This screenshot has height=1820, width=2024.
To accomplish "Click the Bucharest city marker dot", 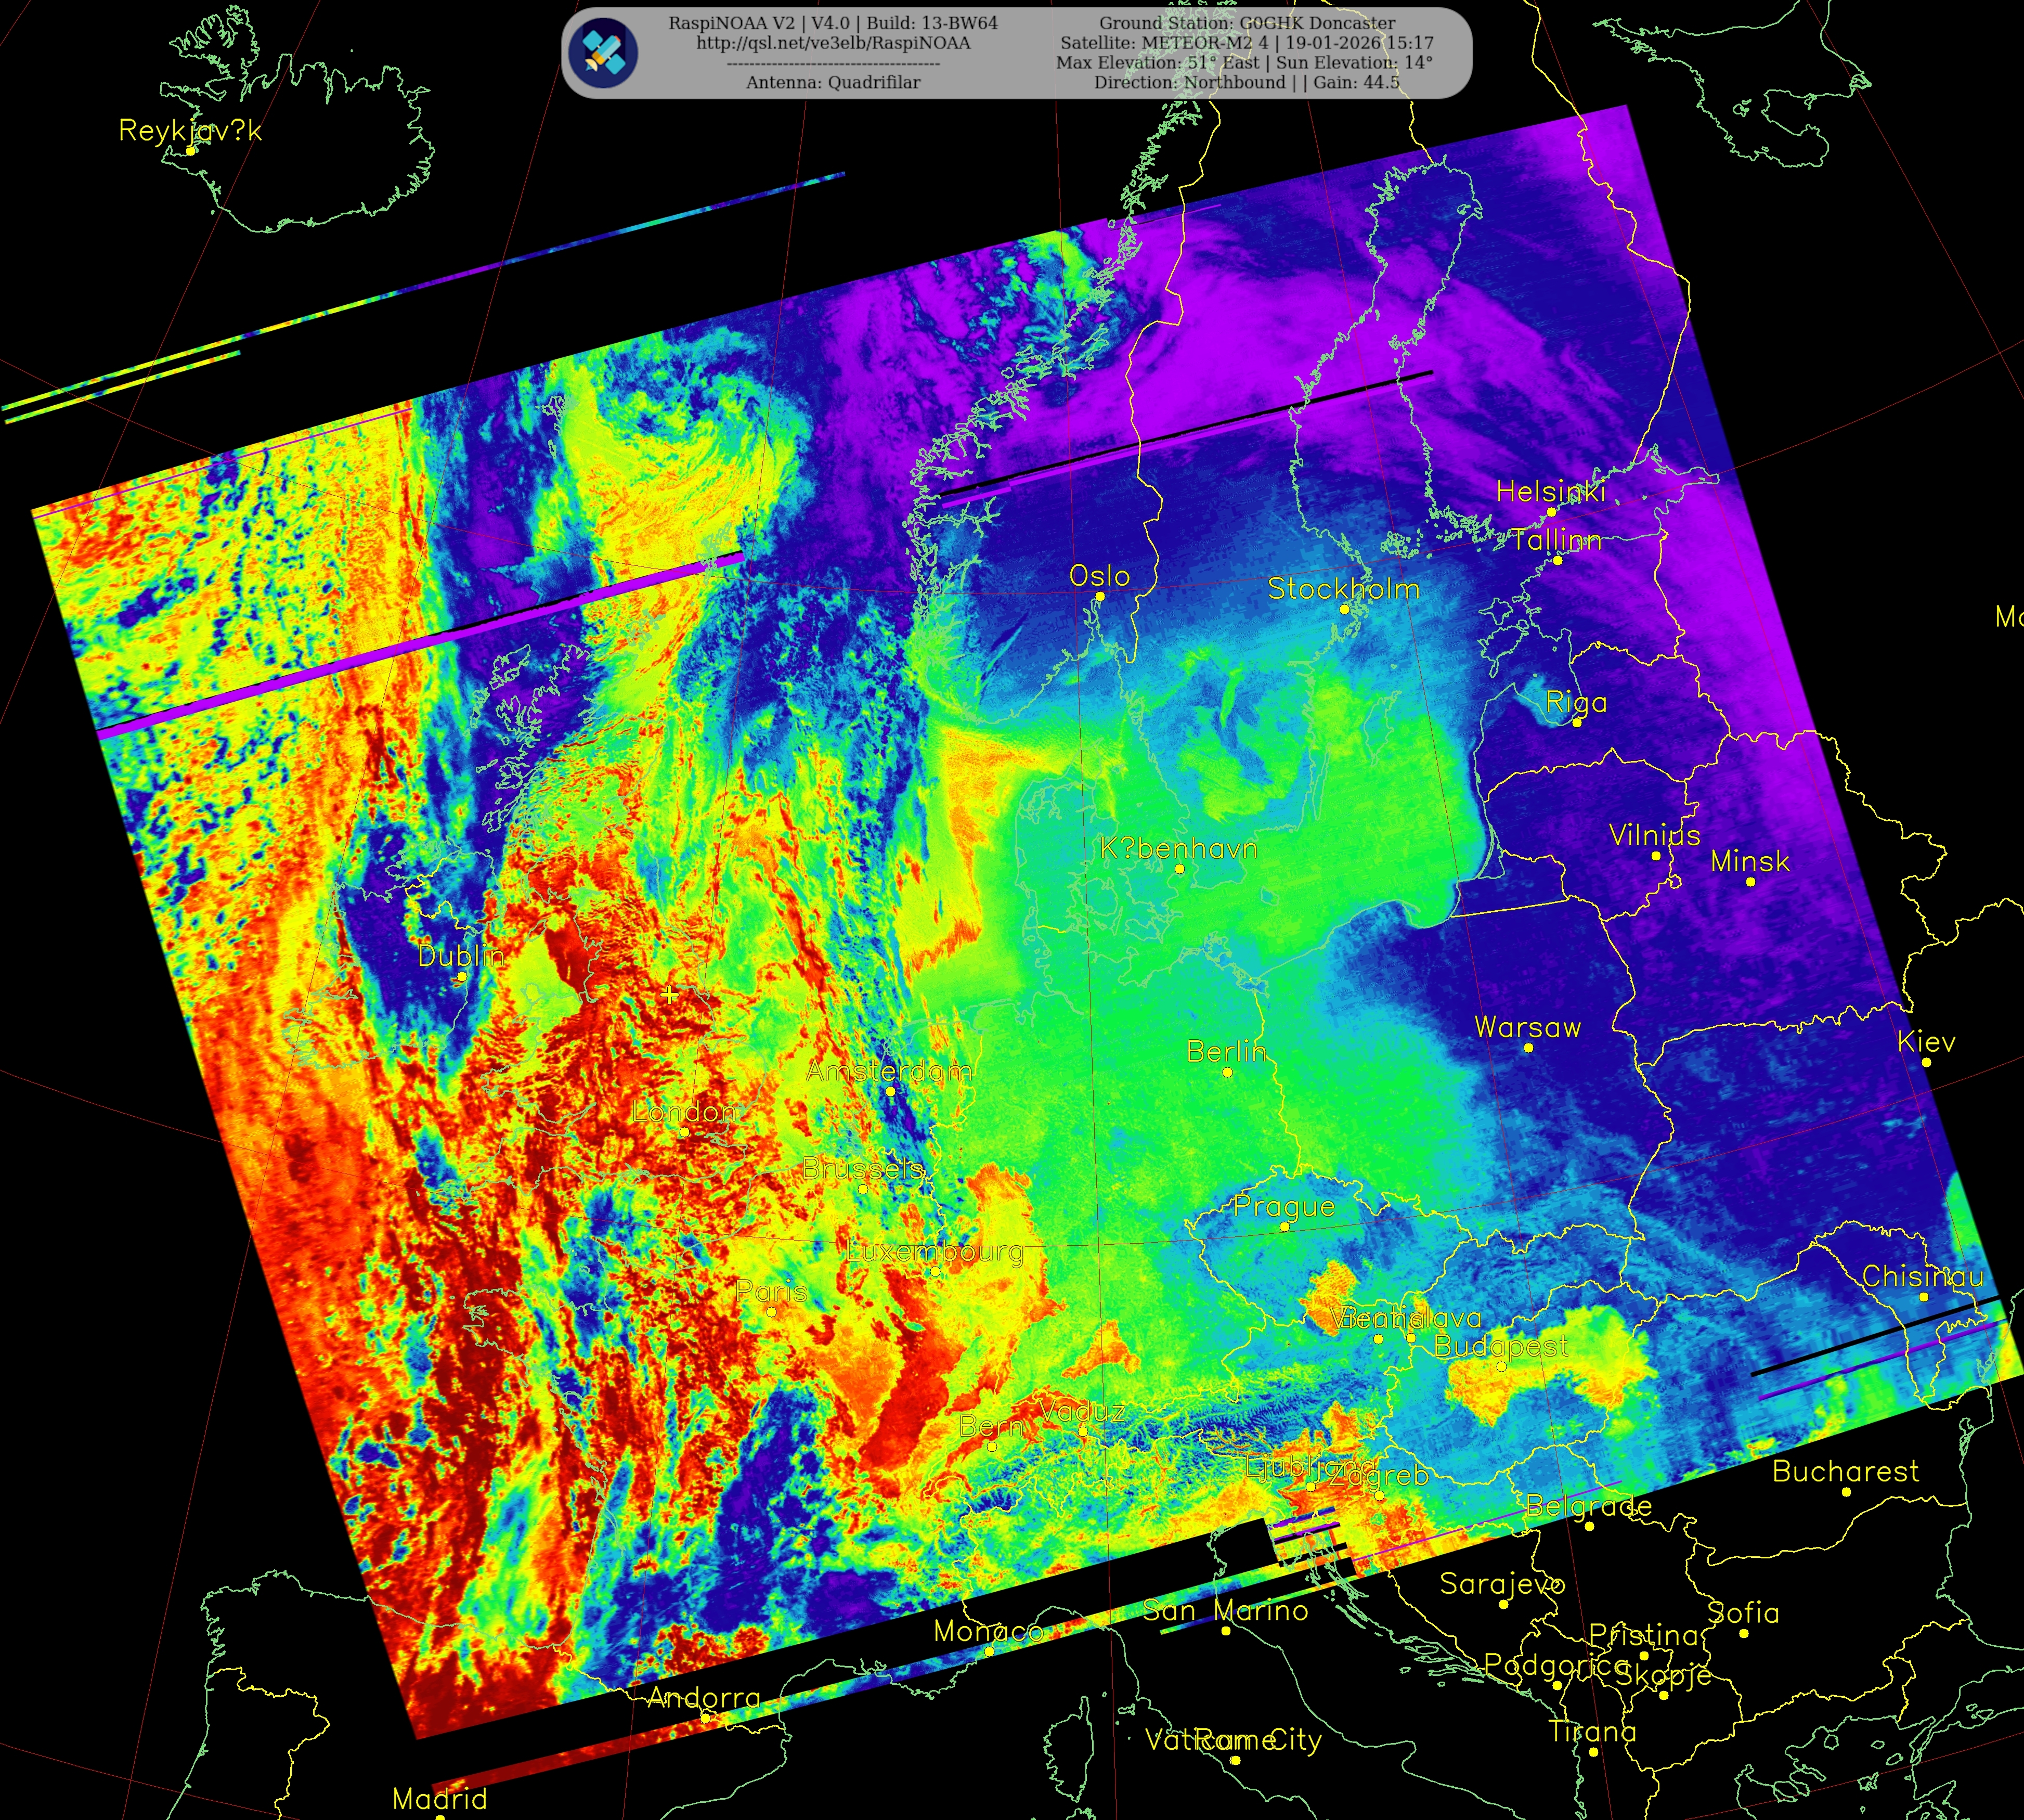I will [x=1846, y=1491].
